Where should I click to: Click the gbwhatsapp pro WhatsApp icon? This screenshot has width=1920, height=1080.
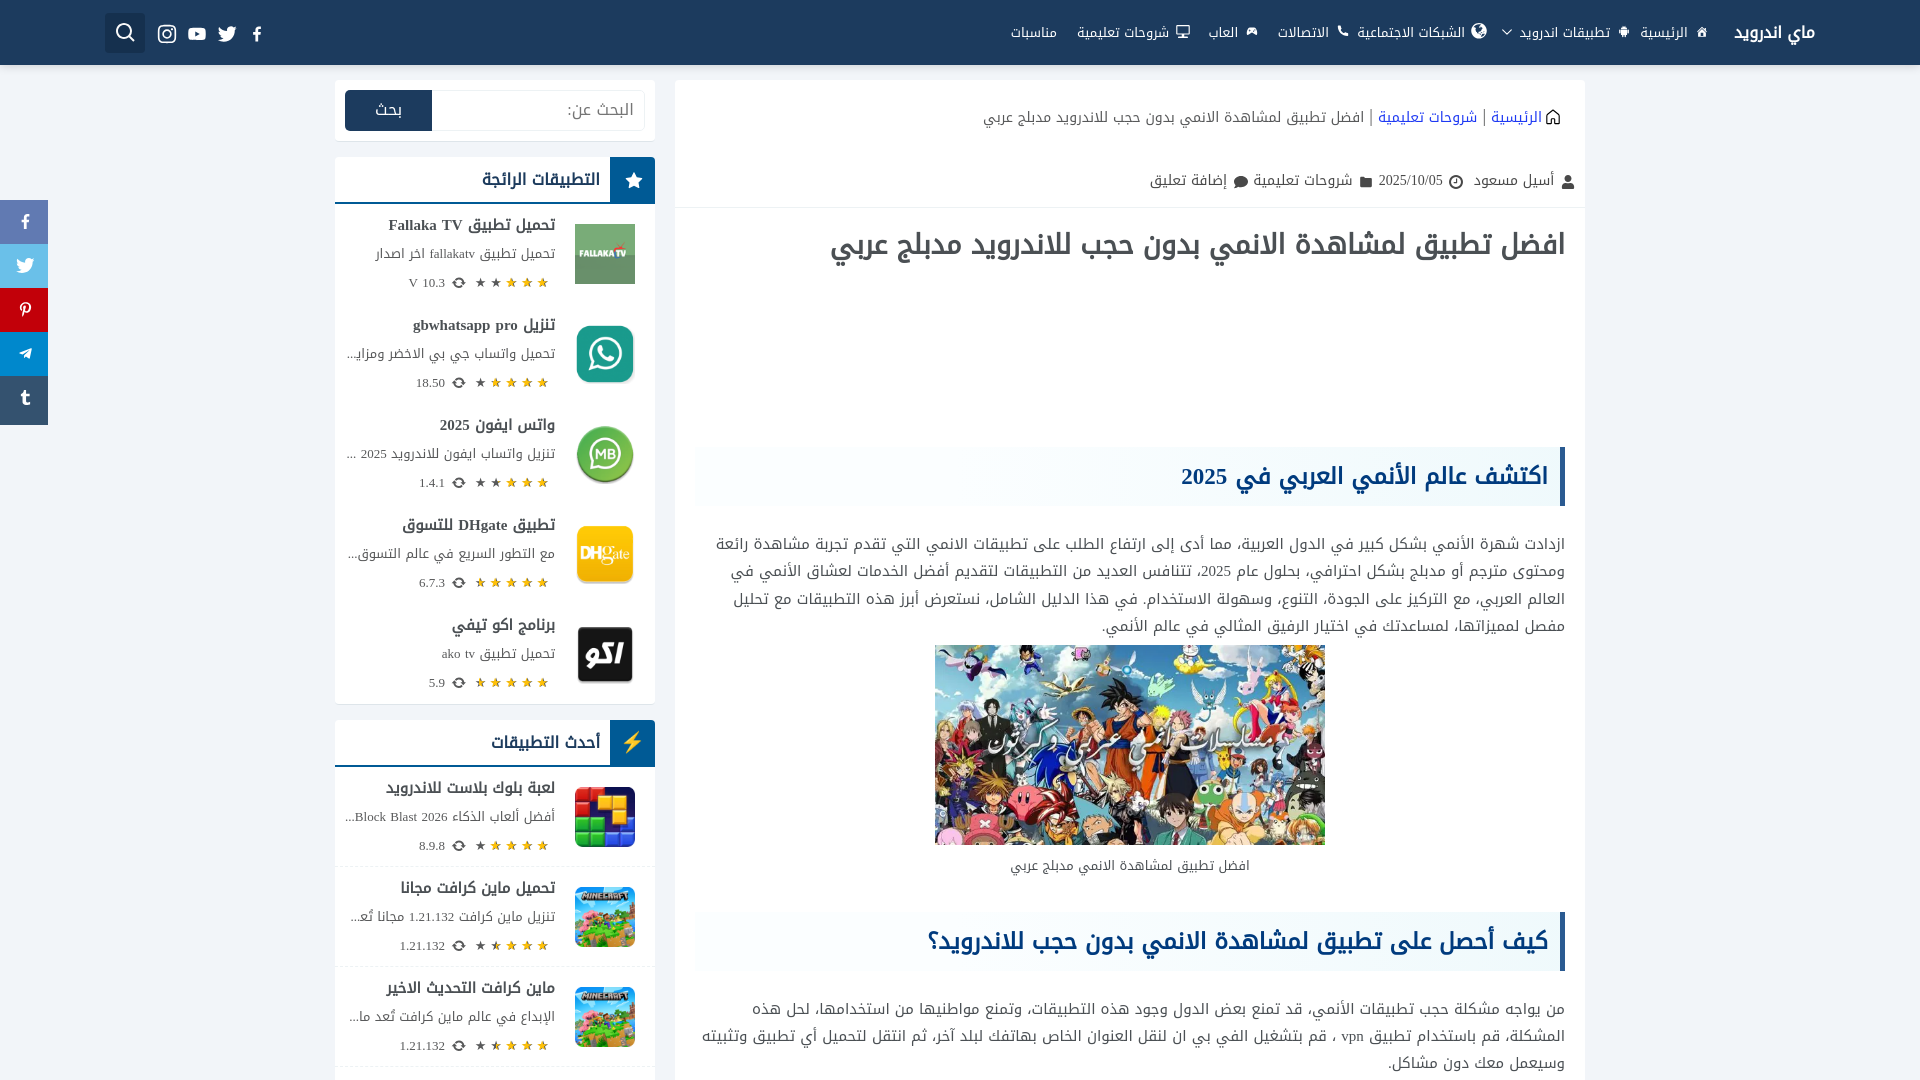(605, 354)
